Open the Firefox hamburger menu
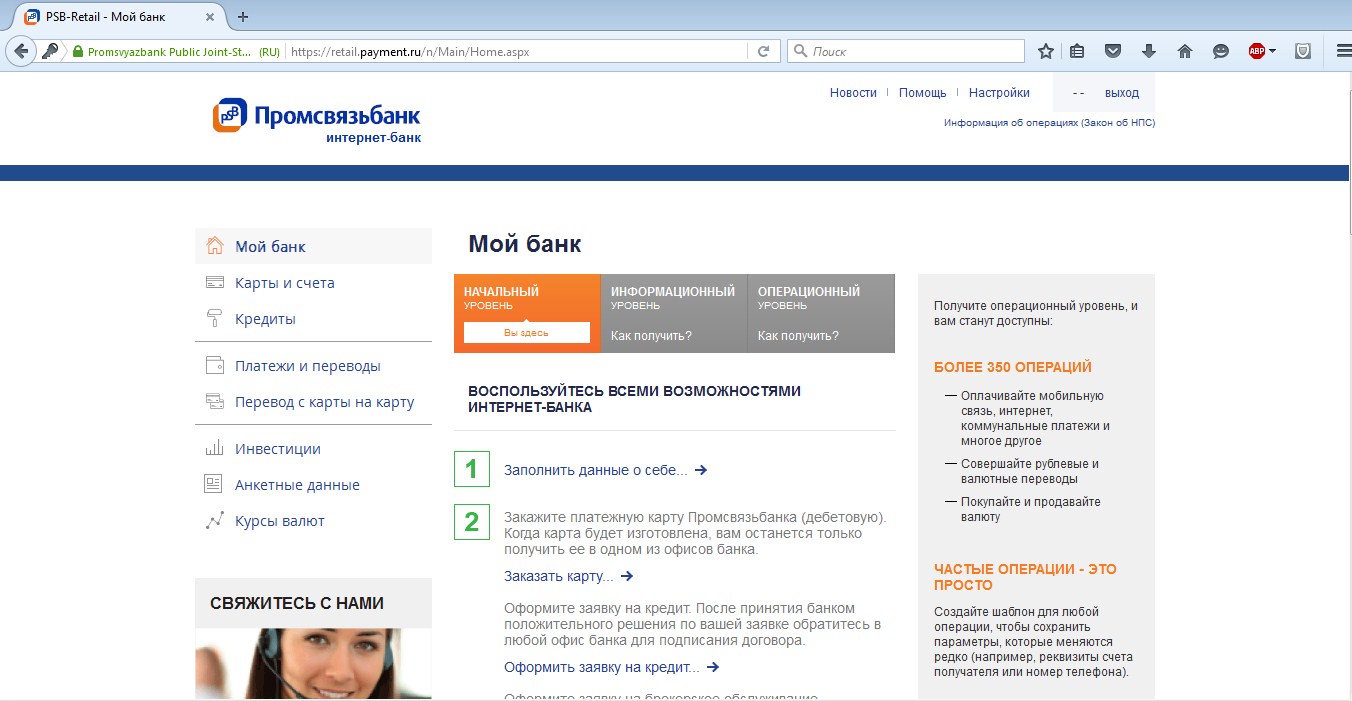The height and width of the screenshot is (701, 1352). pyautogui.click(x=1342, y=51)
